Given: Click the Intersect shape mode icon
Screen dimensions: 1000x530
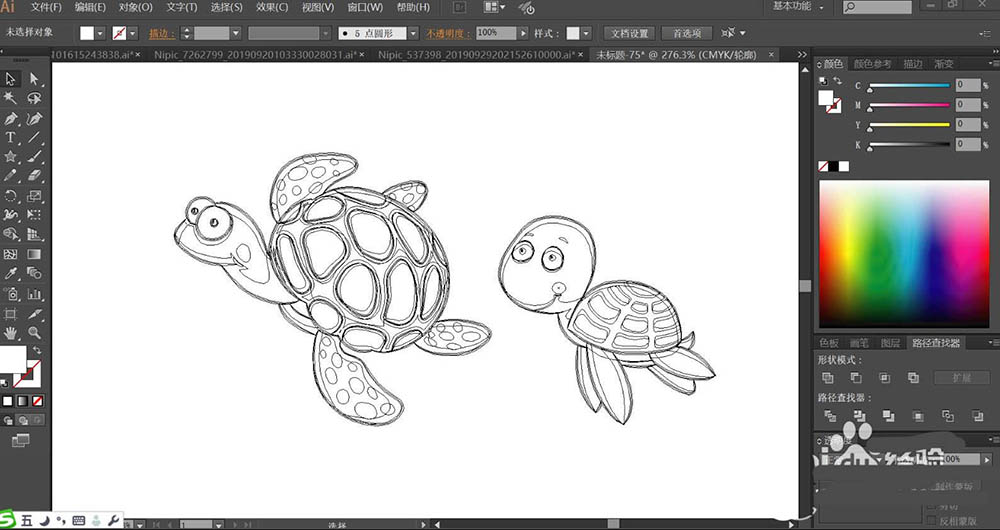Looking at the screenshot, I should click(885, 378).
